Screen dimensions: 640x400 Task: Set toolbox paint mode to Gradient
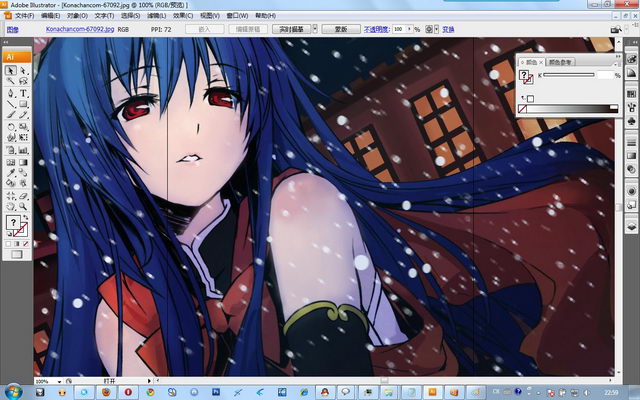pyautogui.click(x=17, y=244)
